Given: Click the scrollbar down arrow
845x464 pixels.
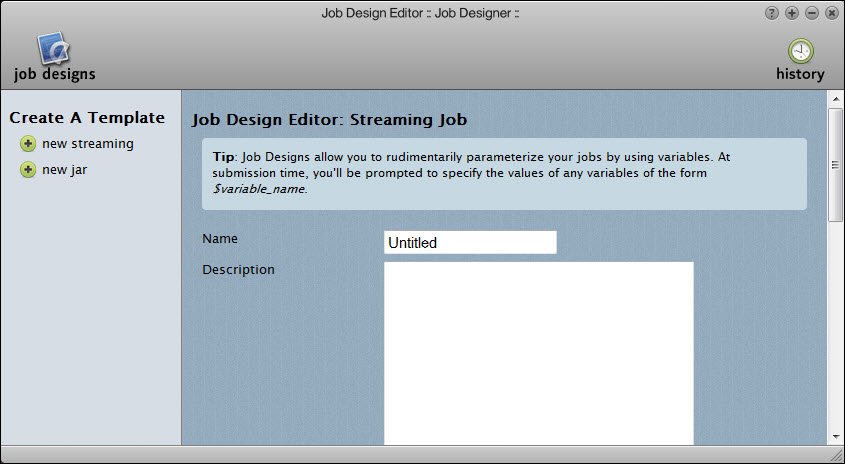Looking at the screenshot, I should (x=835, y=436).
